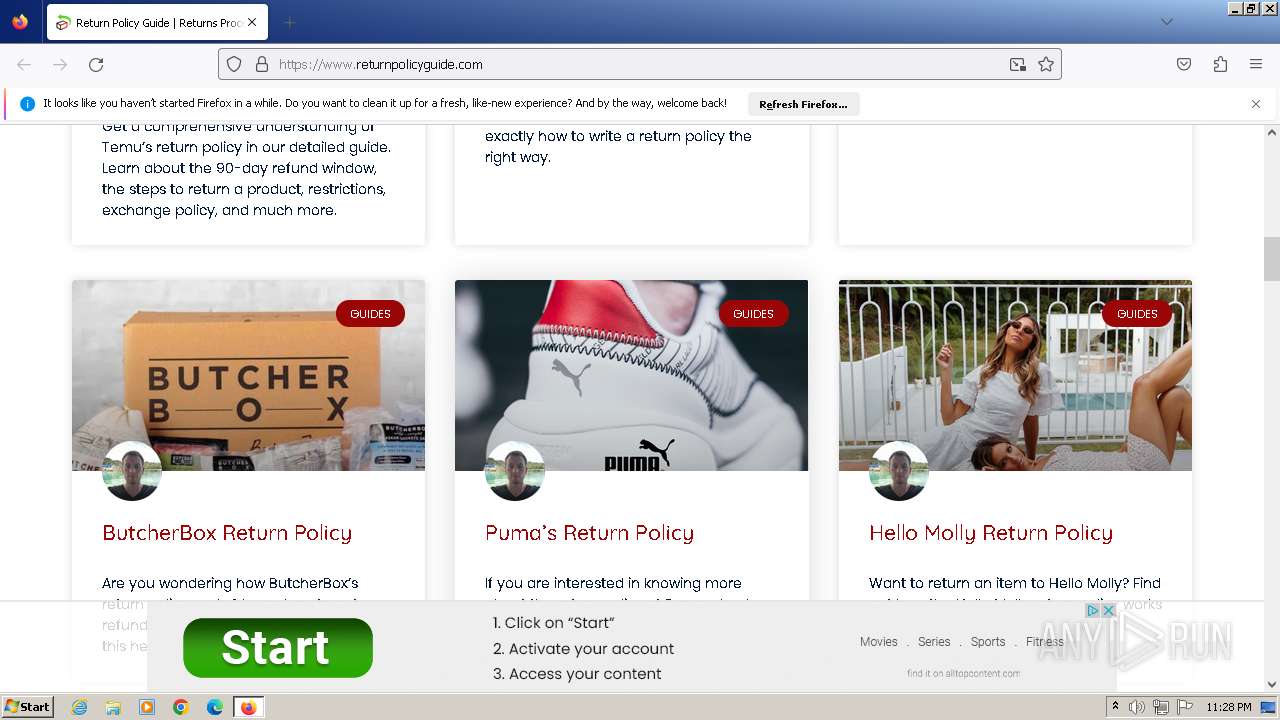Image resolution: width=1280 pixels, height=720 pixels.
Task: Open Puma's Return Policy link
Action: [589, 533]
